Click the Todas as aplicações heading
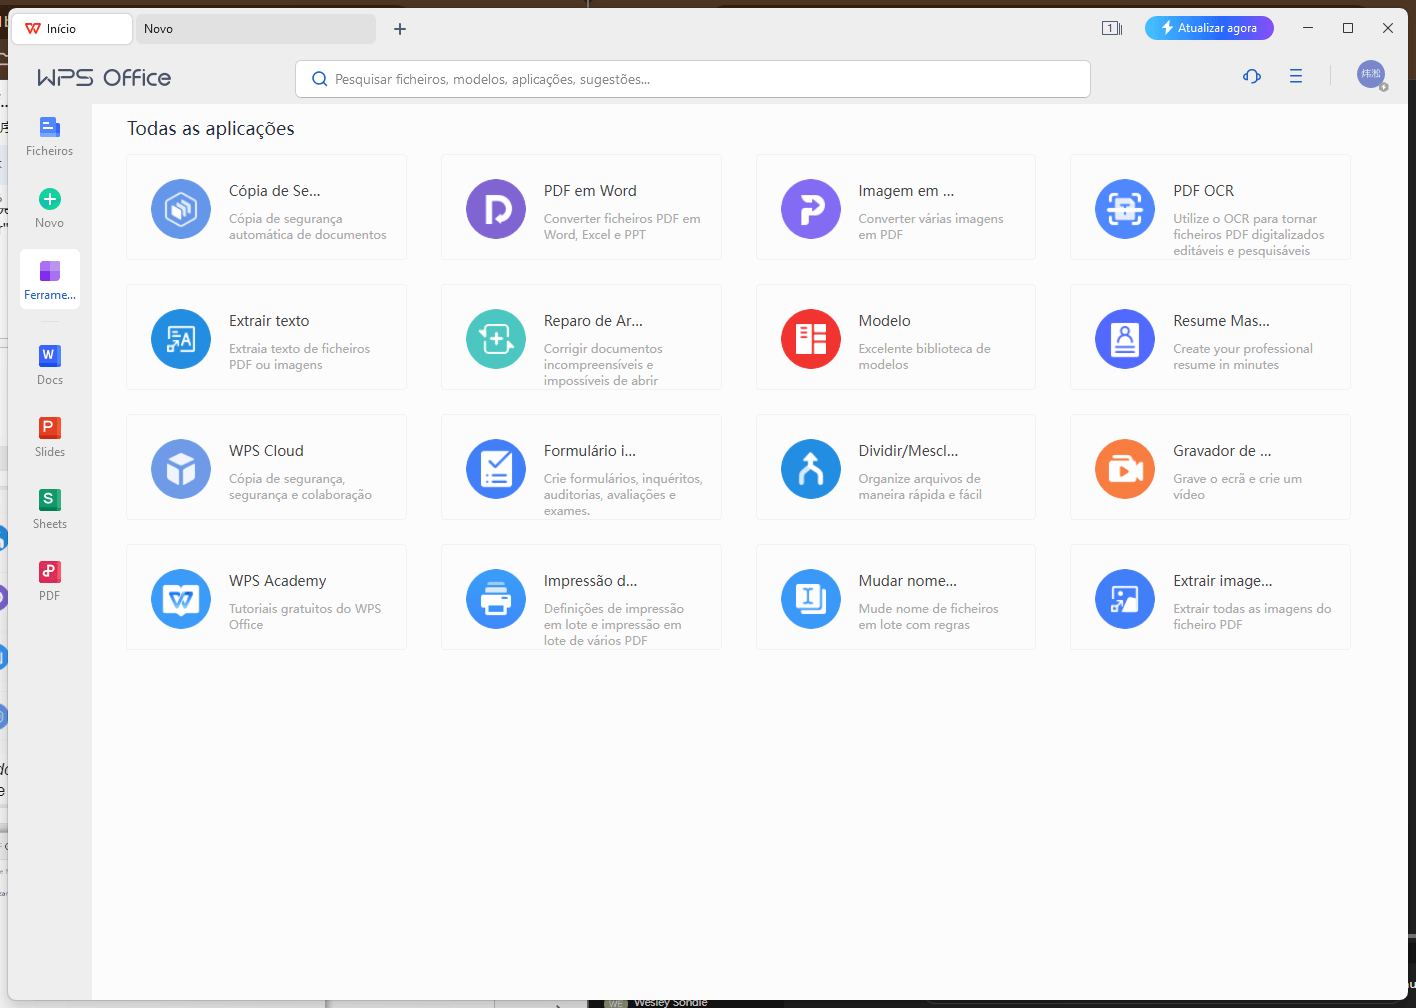The image size is (1416, 1008). tap(210, 128)
